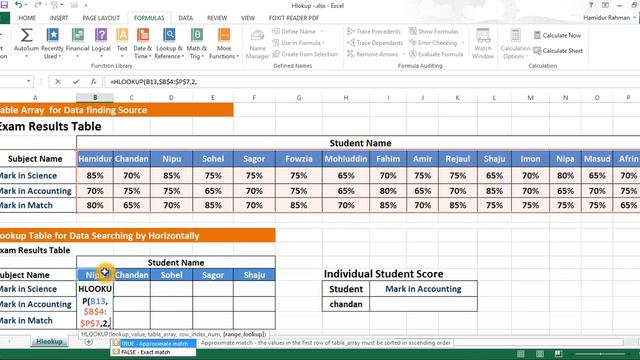Click Calculate Sheet

pos(558,51)
